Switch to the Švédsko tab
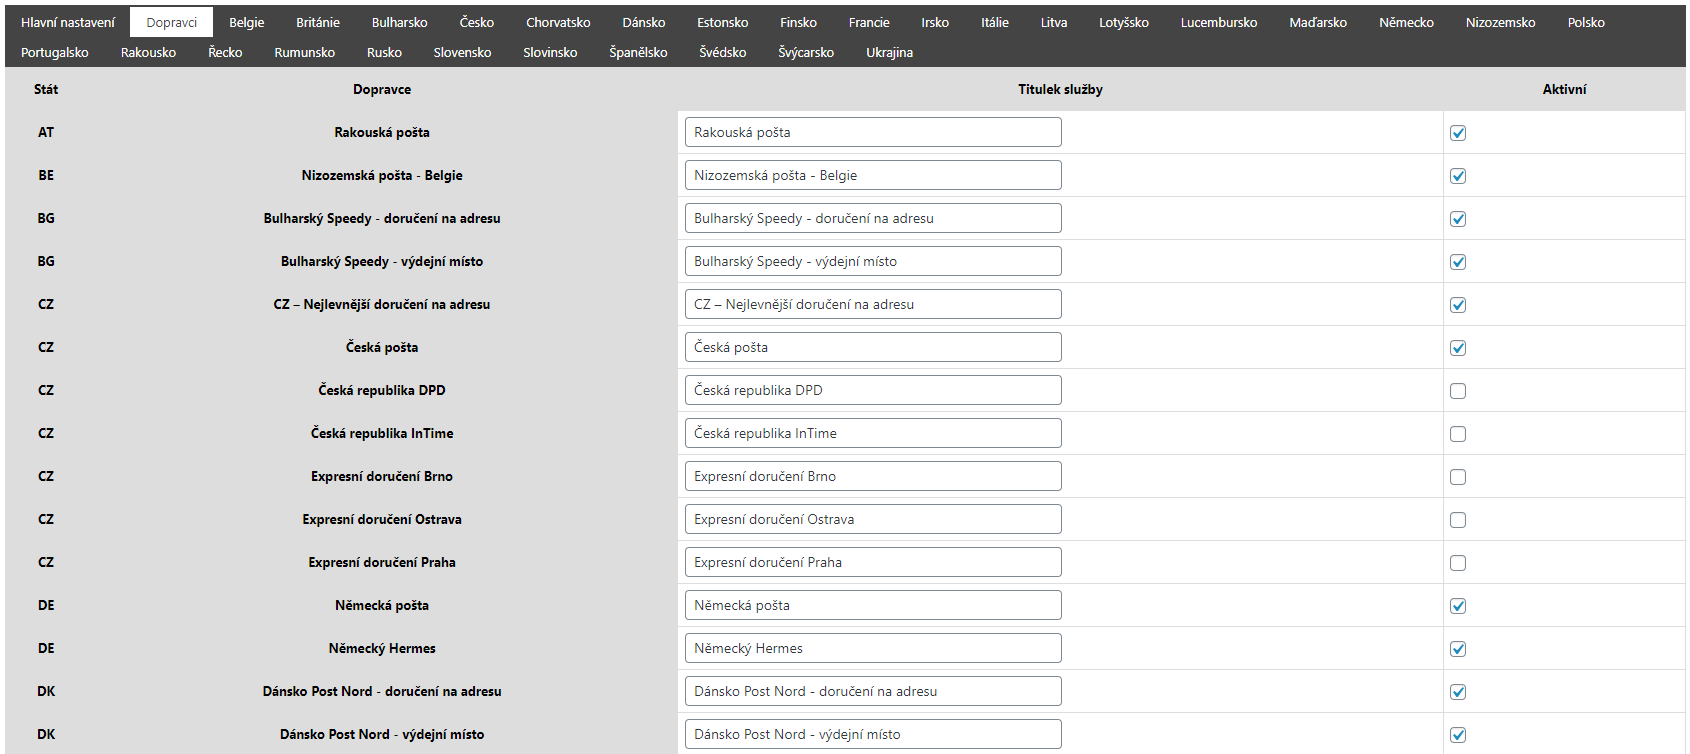 click(x=723, y=52)
